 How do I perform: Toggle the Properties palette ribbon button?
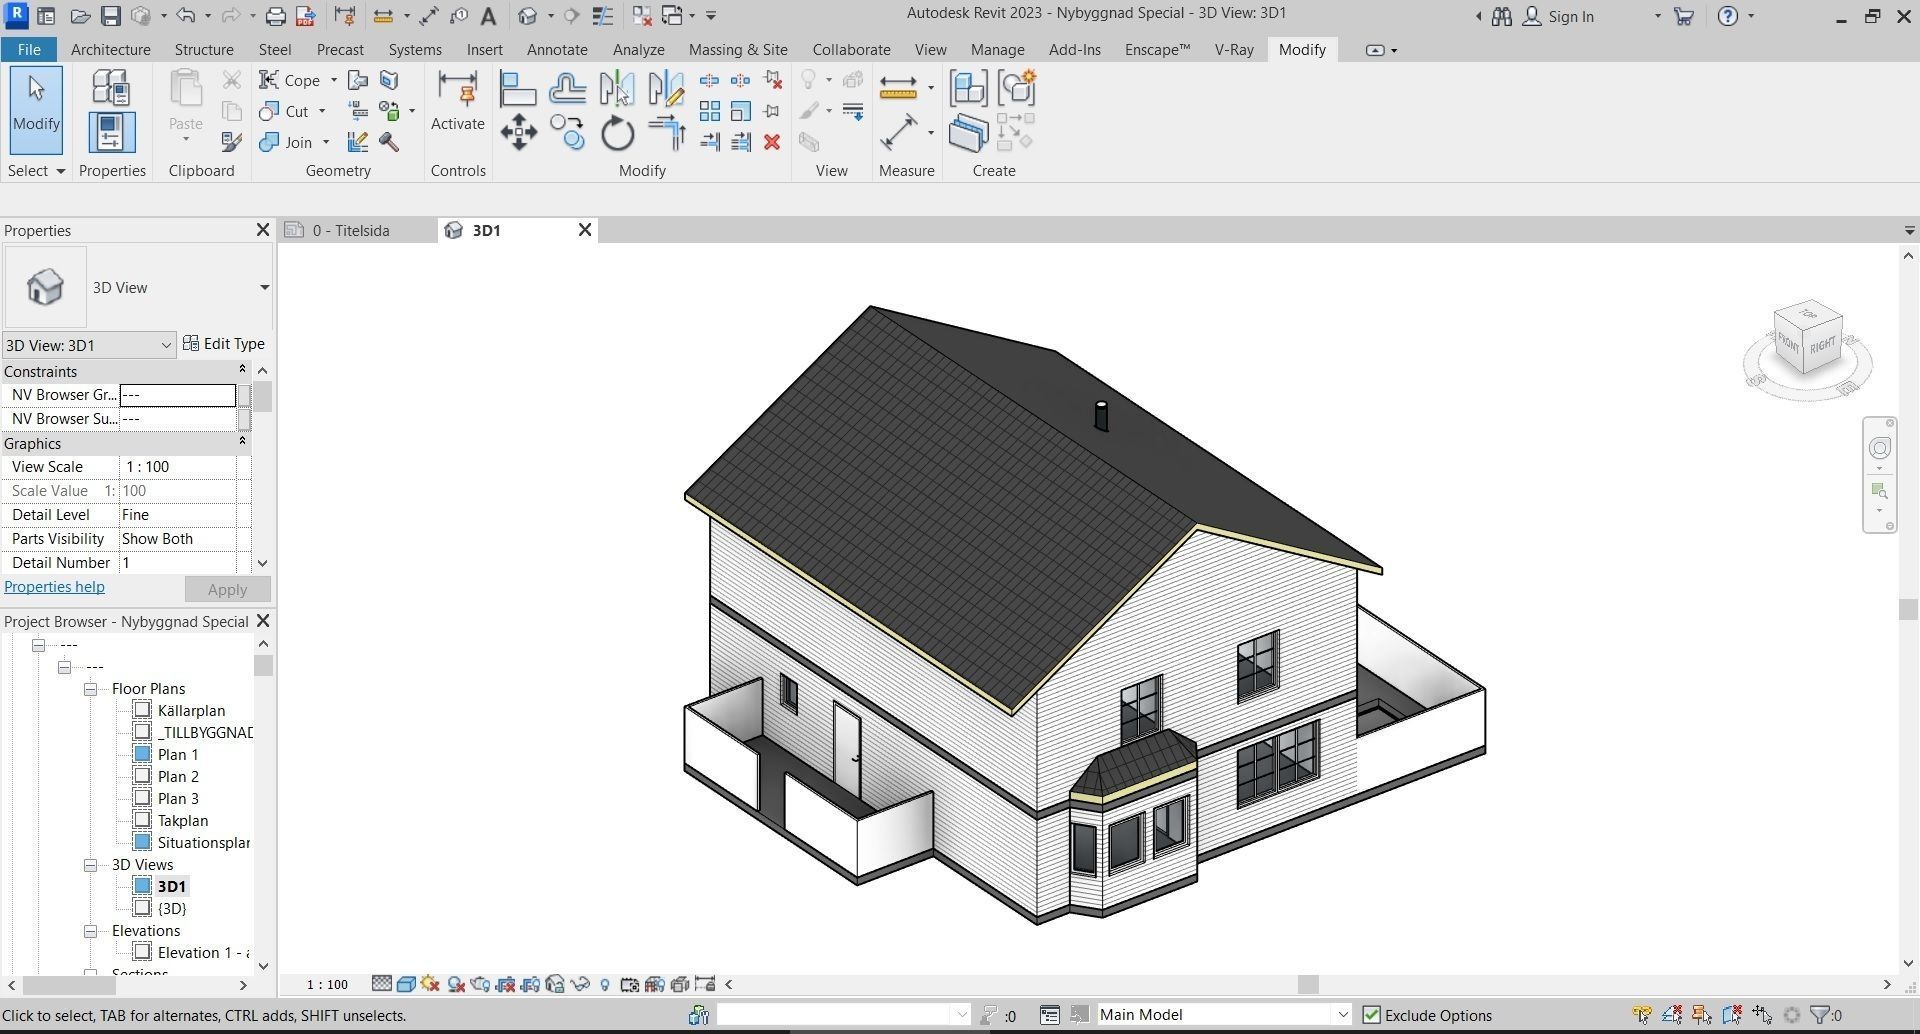point(111,132)
